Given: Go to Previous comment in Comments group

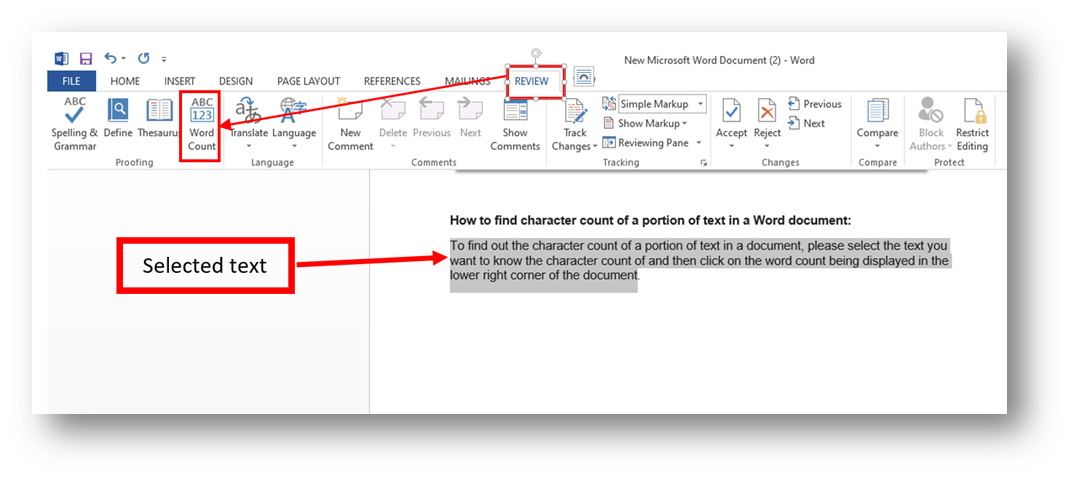Looking at the screenshot, I should click(x=431, y=118).
